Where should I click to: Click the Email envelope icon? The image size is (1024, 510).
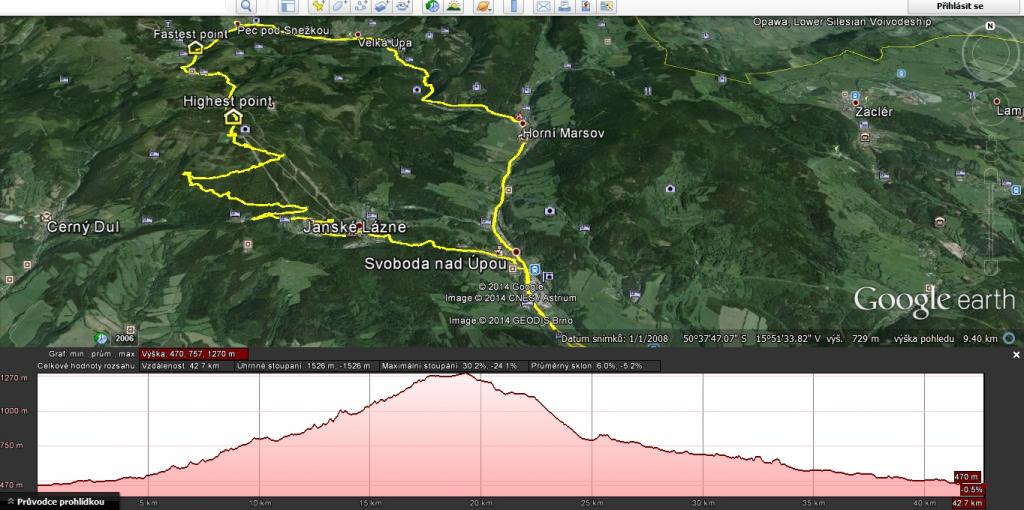tap(543, 6)
